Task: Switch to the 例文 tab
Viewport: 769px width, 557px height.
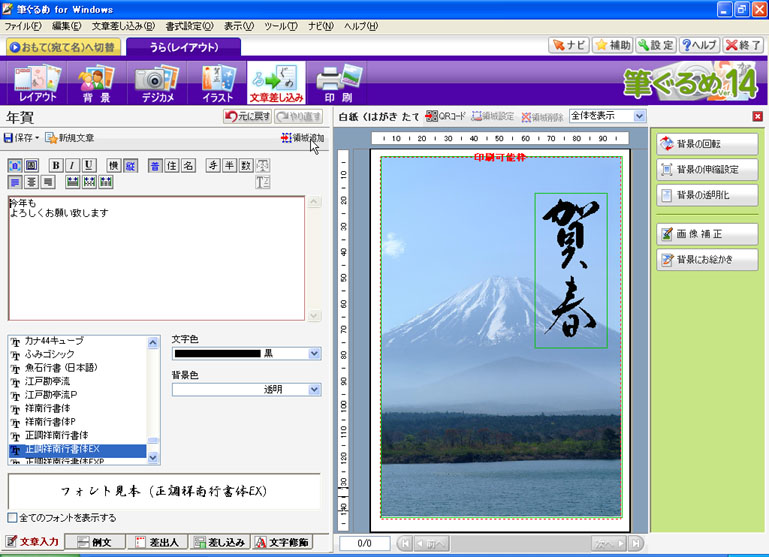Action: coord(96,542)
